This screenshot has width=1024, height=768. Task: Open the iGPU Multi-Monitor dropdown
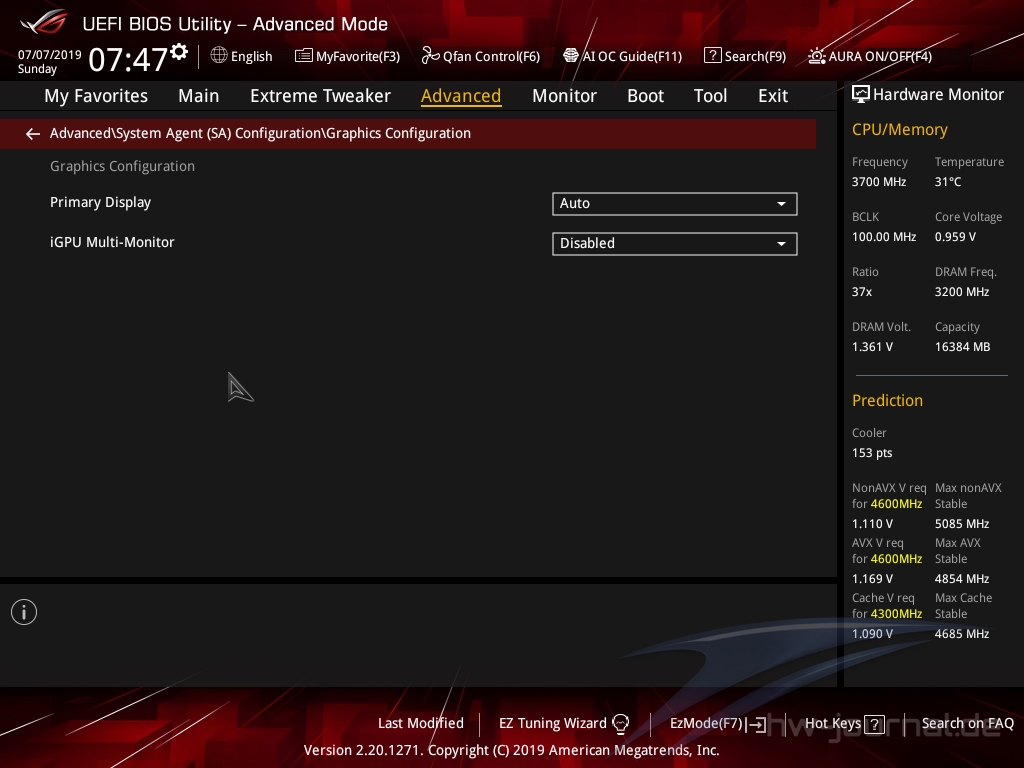[x=675, y=244]
